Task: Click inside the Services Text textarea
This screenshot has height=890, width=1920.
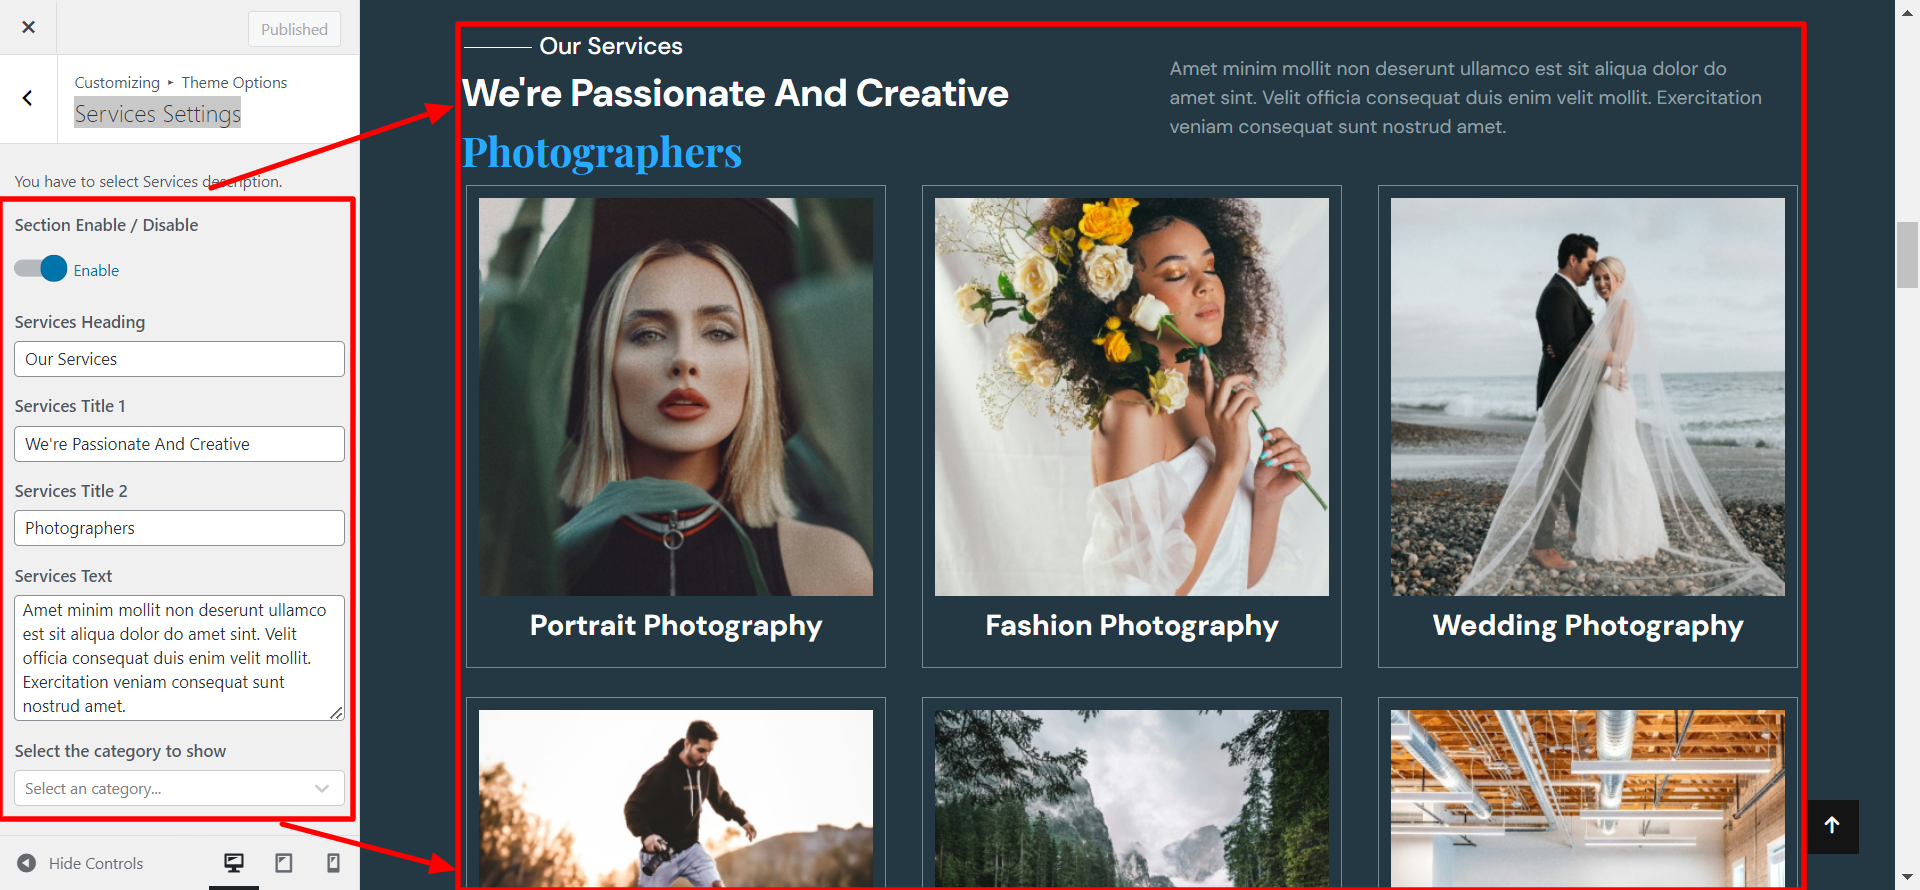Action: (179, 657)
